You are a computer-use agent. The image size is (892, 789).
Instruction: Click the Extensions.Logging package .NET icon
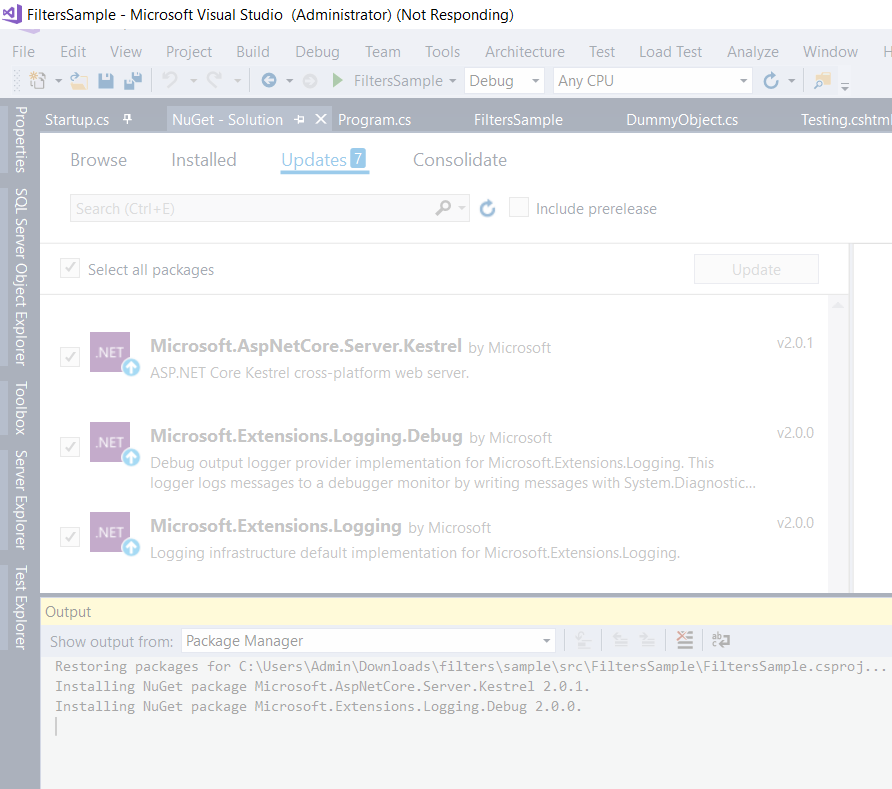(110, 532)
